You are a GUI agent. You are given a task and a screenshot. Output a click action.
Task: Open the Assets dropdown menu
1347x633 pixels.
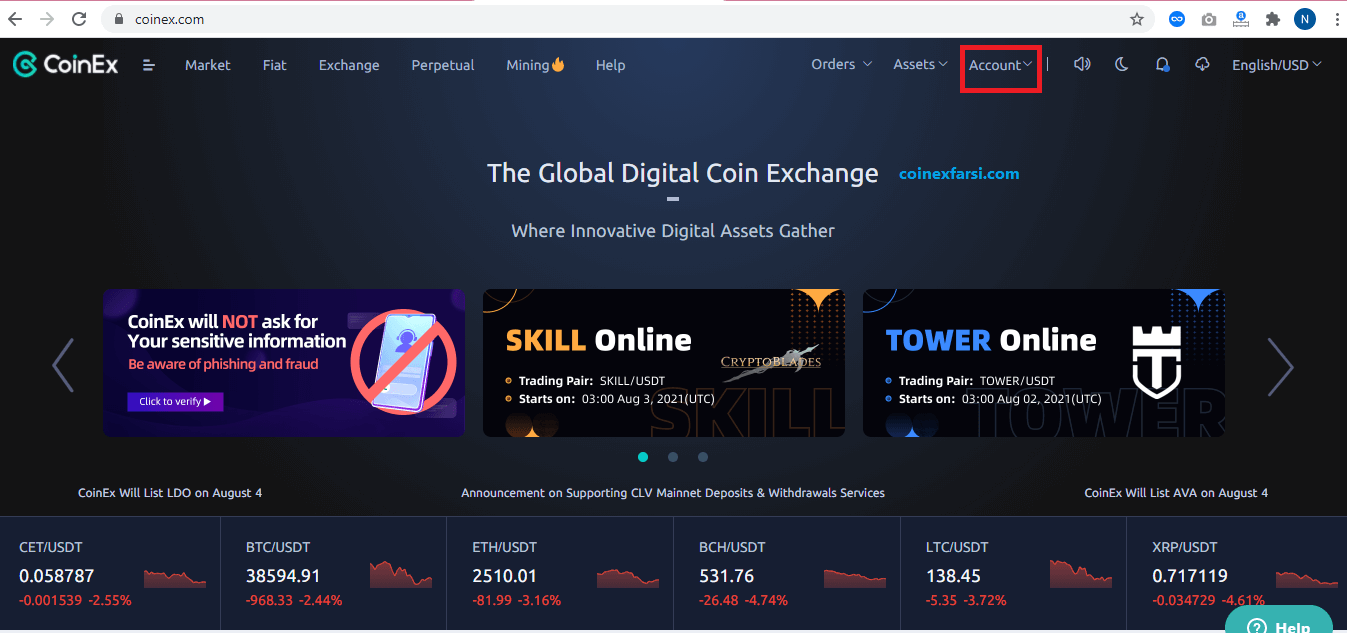tap(920, 64)
